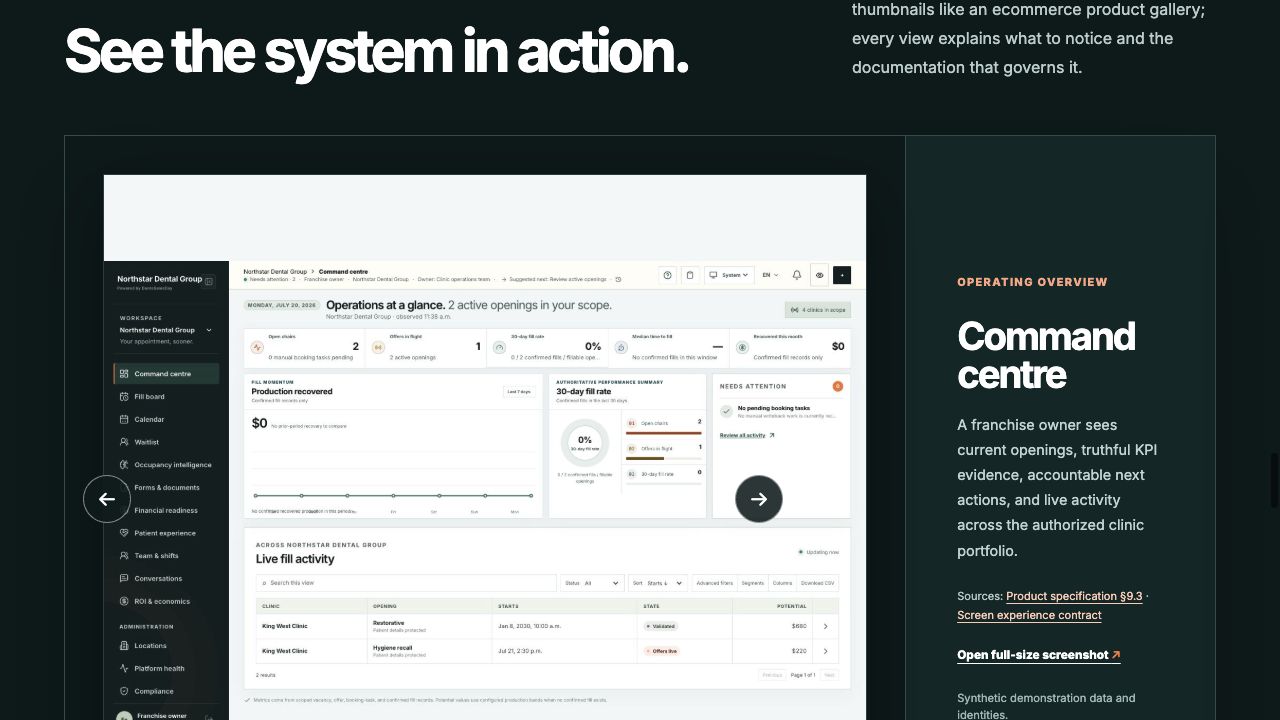Viewport: 1280px width, 720px height.
Task: Click the Platform health pulse icon
Action: 124,669
